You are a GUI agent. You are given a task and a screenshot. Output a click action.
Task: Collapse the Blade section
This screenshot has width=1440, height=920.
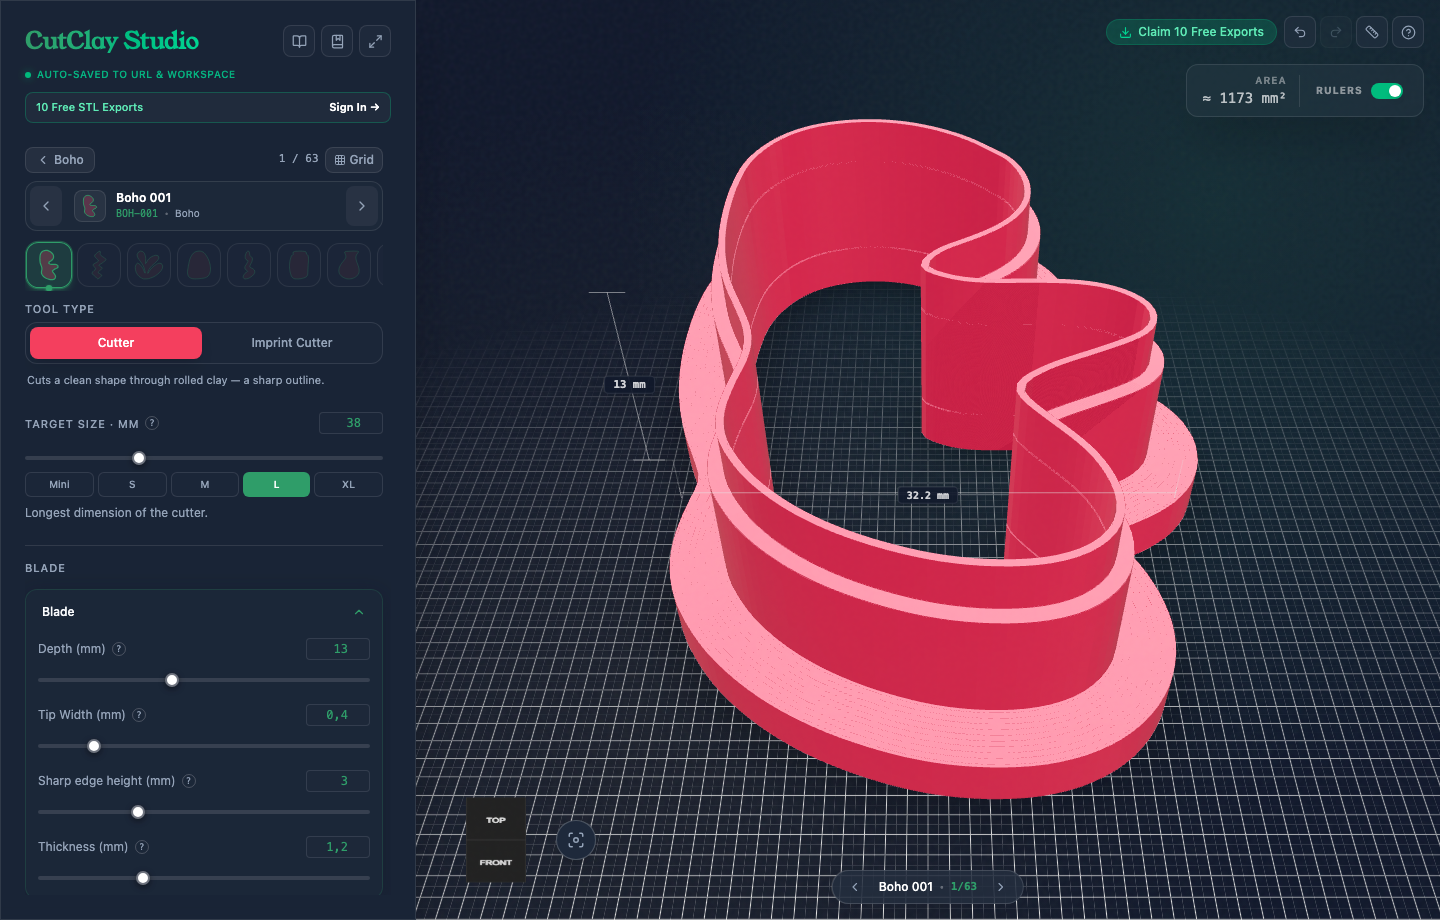359,612
